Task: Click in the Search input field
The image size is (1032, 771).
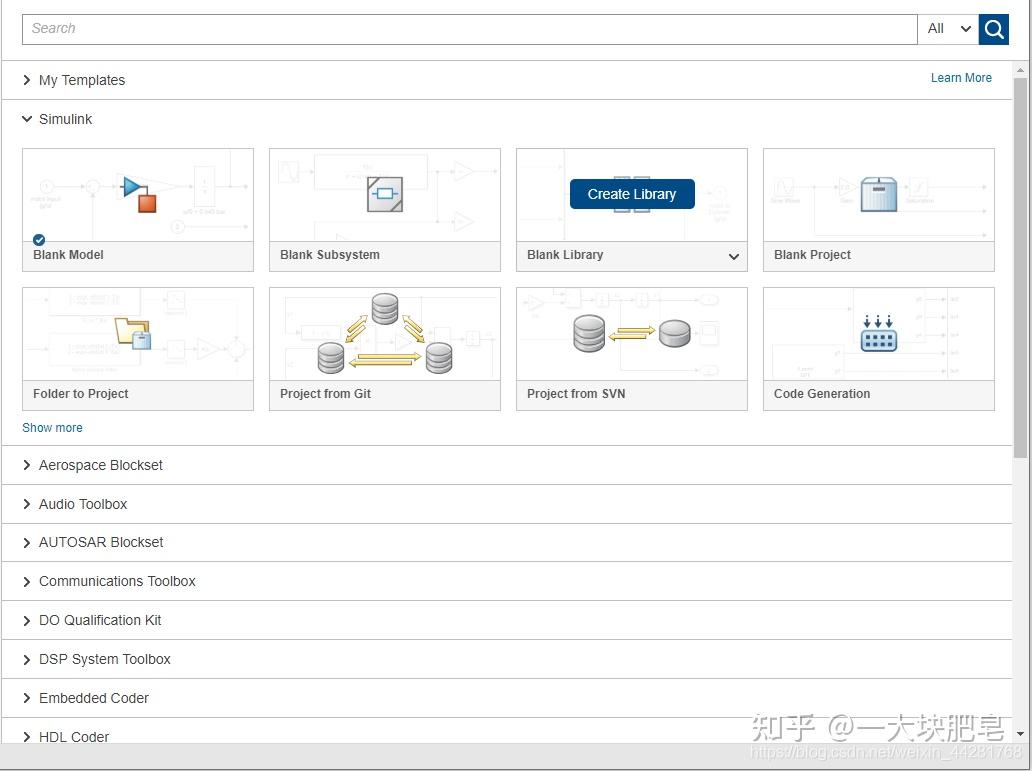Action: (x=469, y=29)
